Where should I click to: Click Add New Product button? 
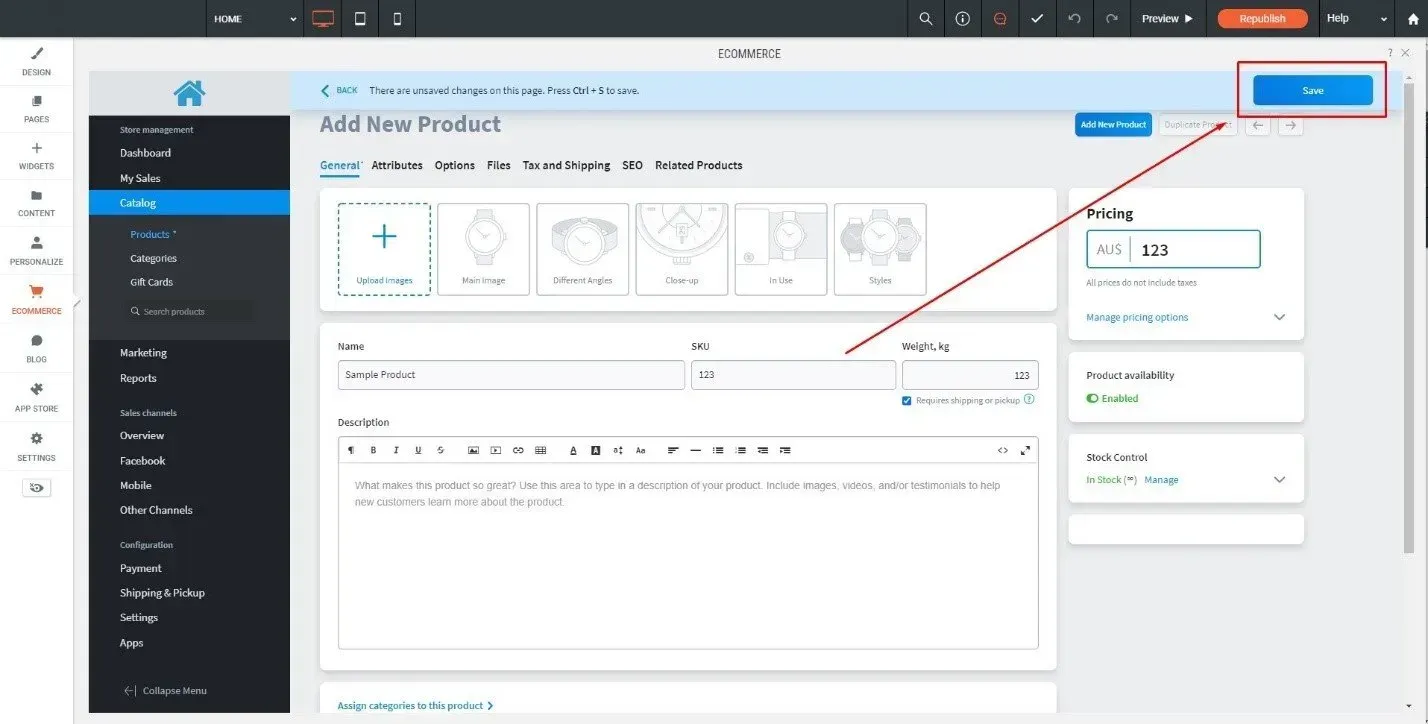(x=1113, y=124)
